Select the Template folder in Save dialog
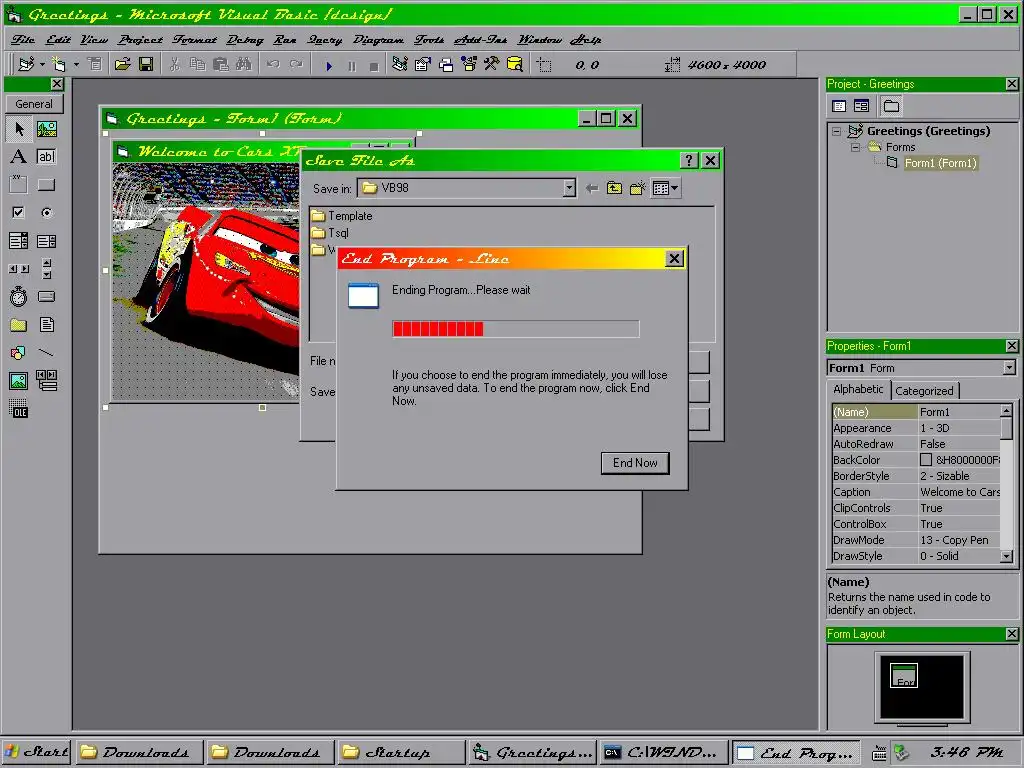The image size is (1024, 768). pyautogui.click(x=342, y=216)
